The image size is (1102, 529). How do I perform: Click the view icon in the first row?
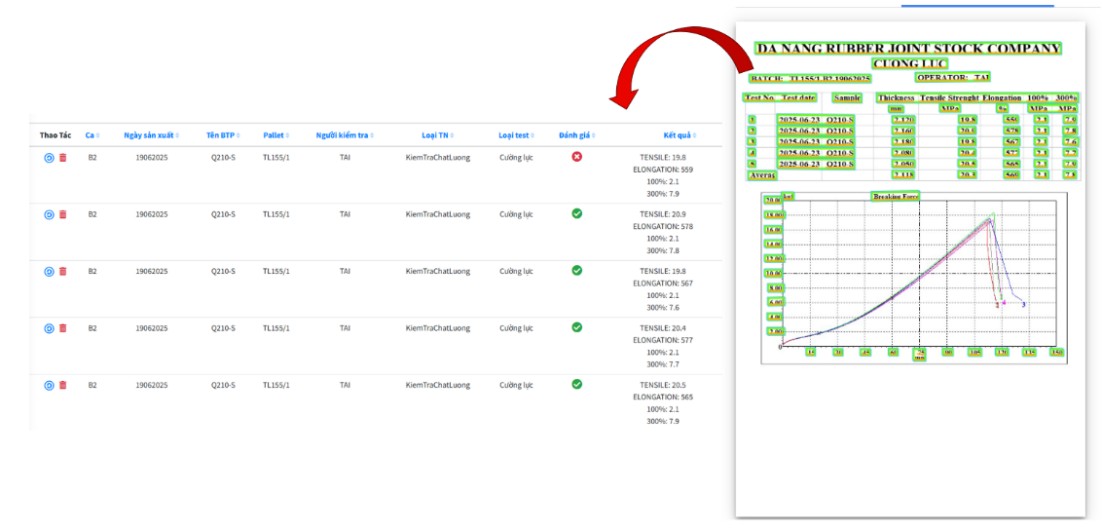[x=49, y=158]
